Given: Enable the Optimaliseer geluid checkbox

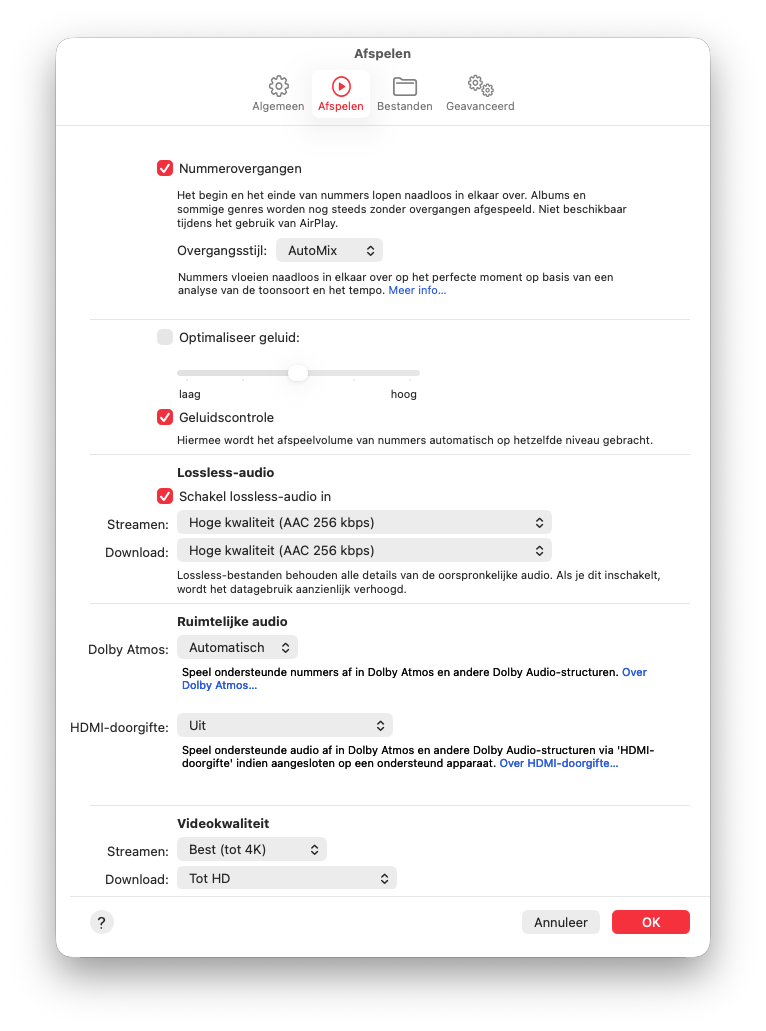Looking at the screenshot, I should click(165, 337).
